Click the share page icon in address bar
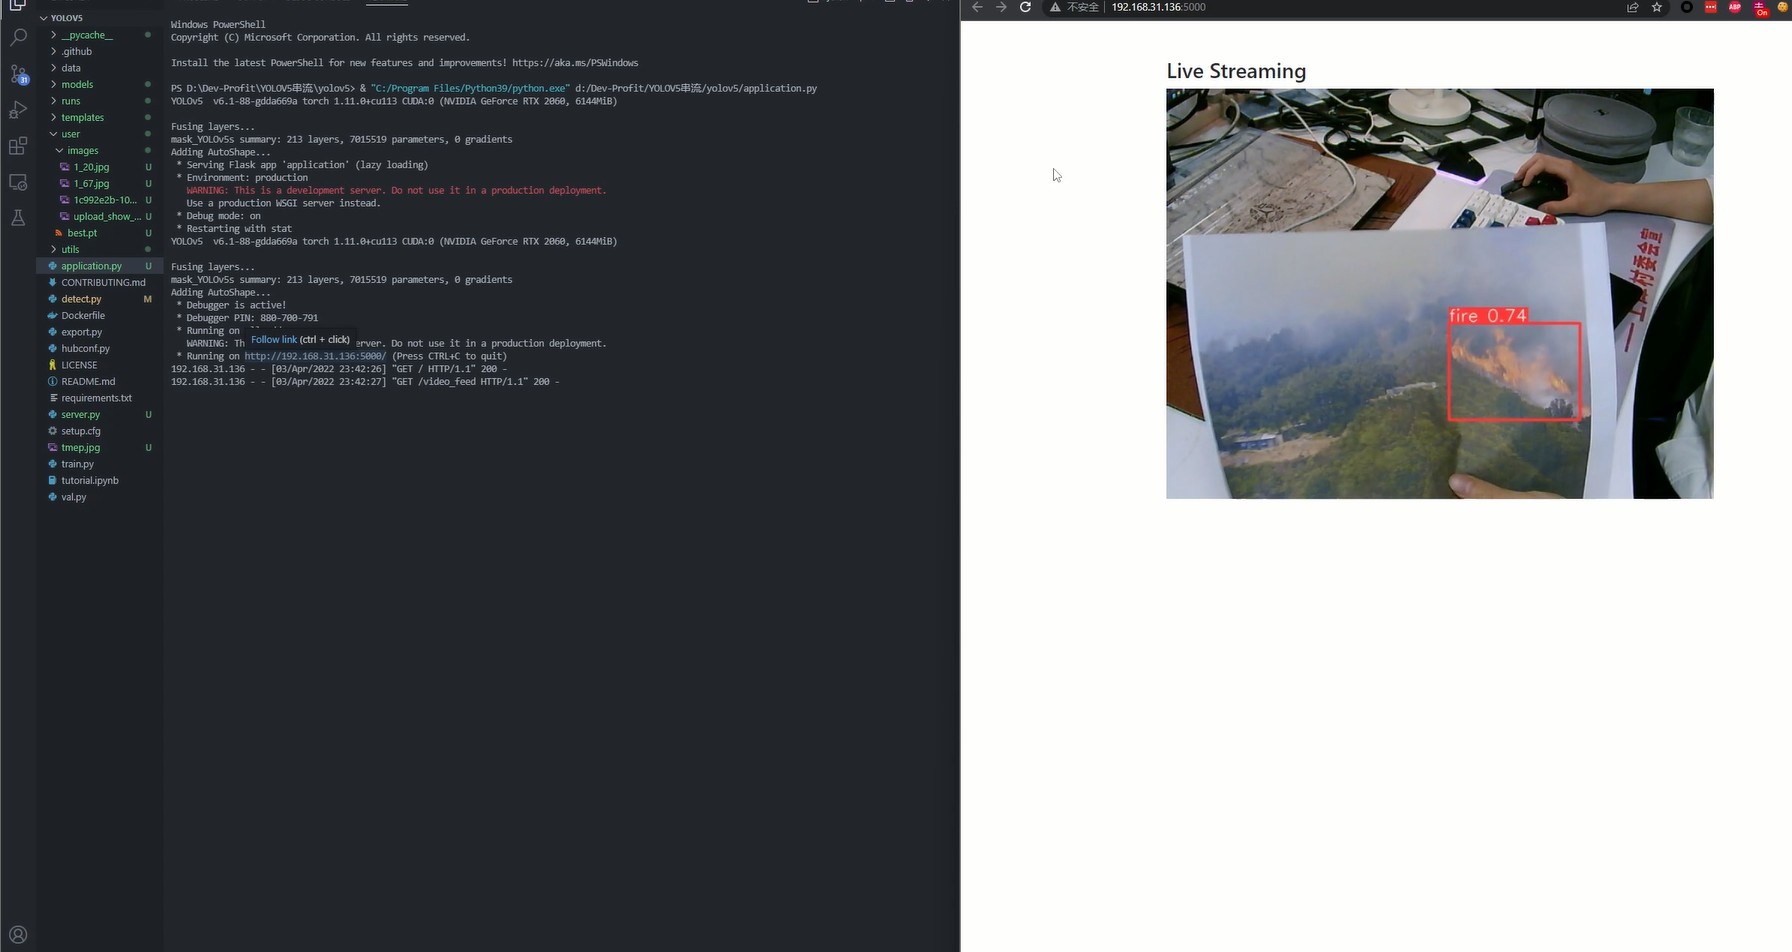1792x952 pixels. [1633, 7]
